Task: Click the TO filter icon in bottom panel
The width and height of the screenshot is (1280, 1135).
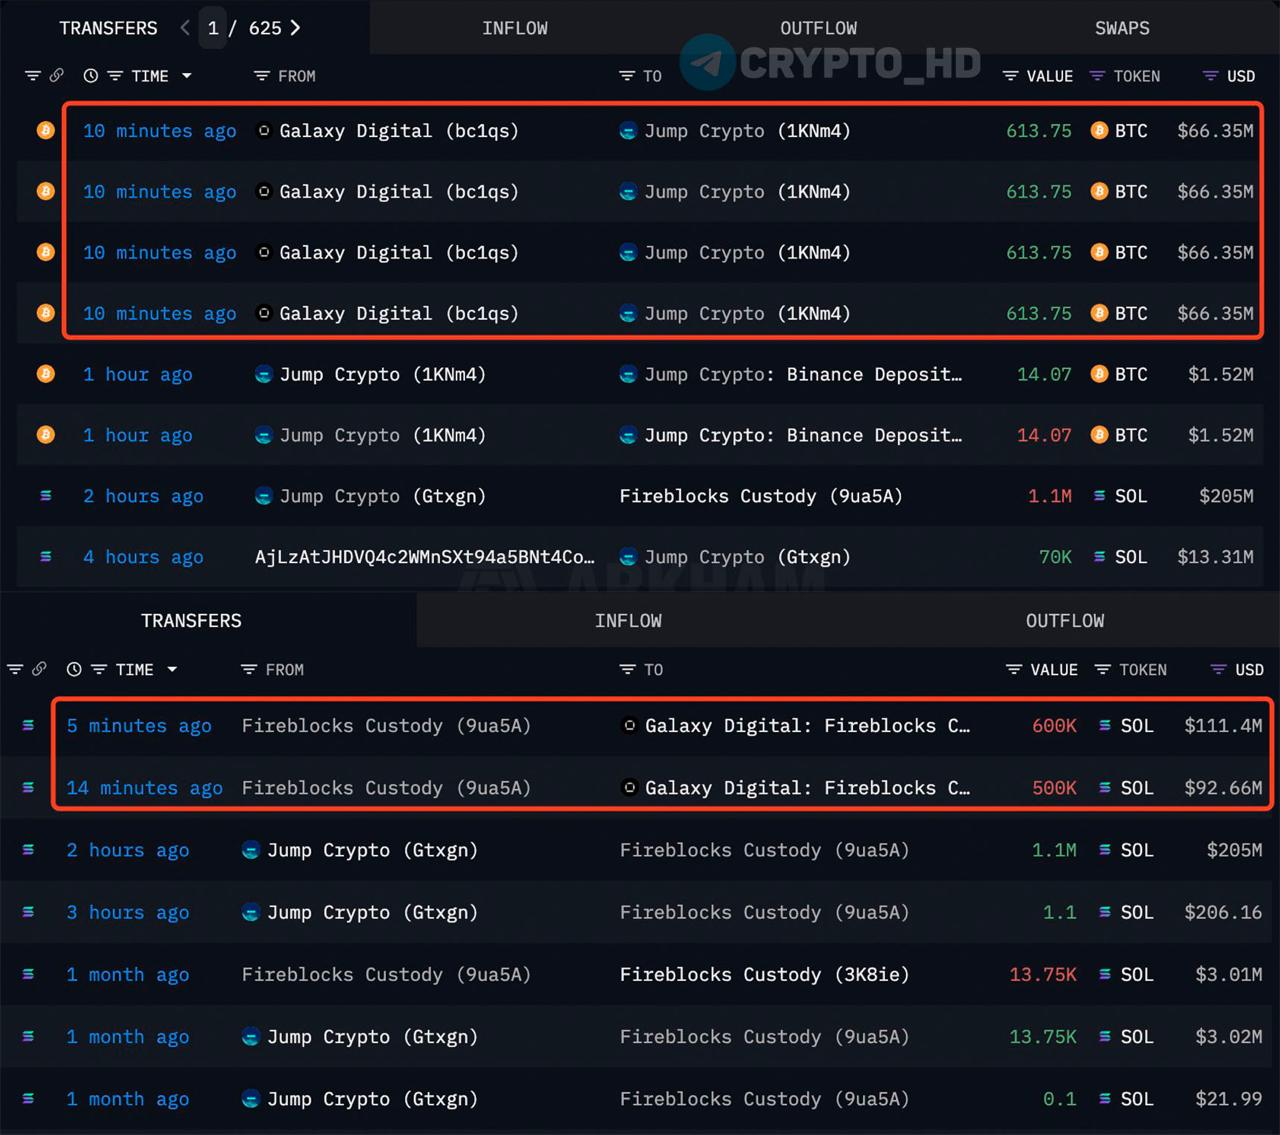Action: pos(627,670)
